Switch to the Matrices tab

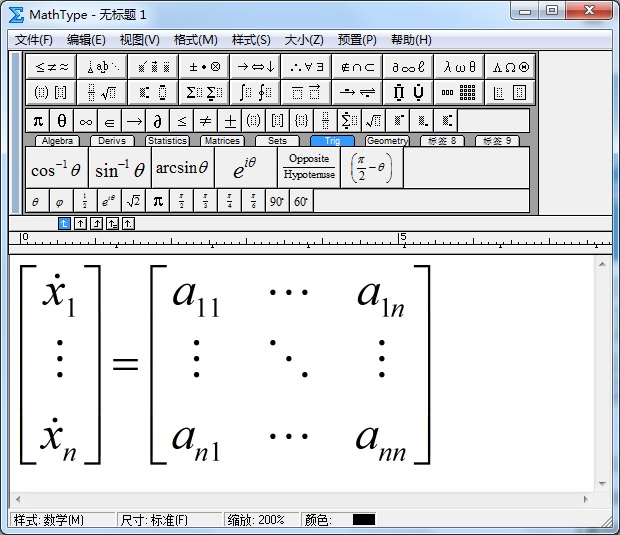(x=221, y=141)
